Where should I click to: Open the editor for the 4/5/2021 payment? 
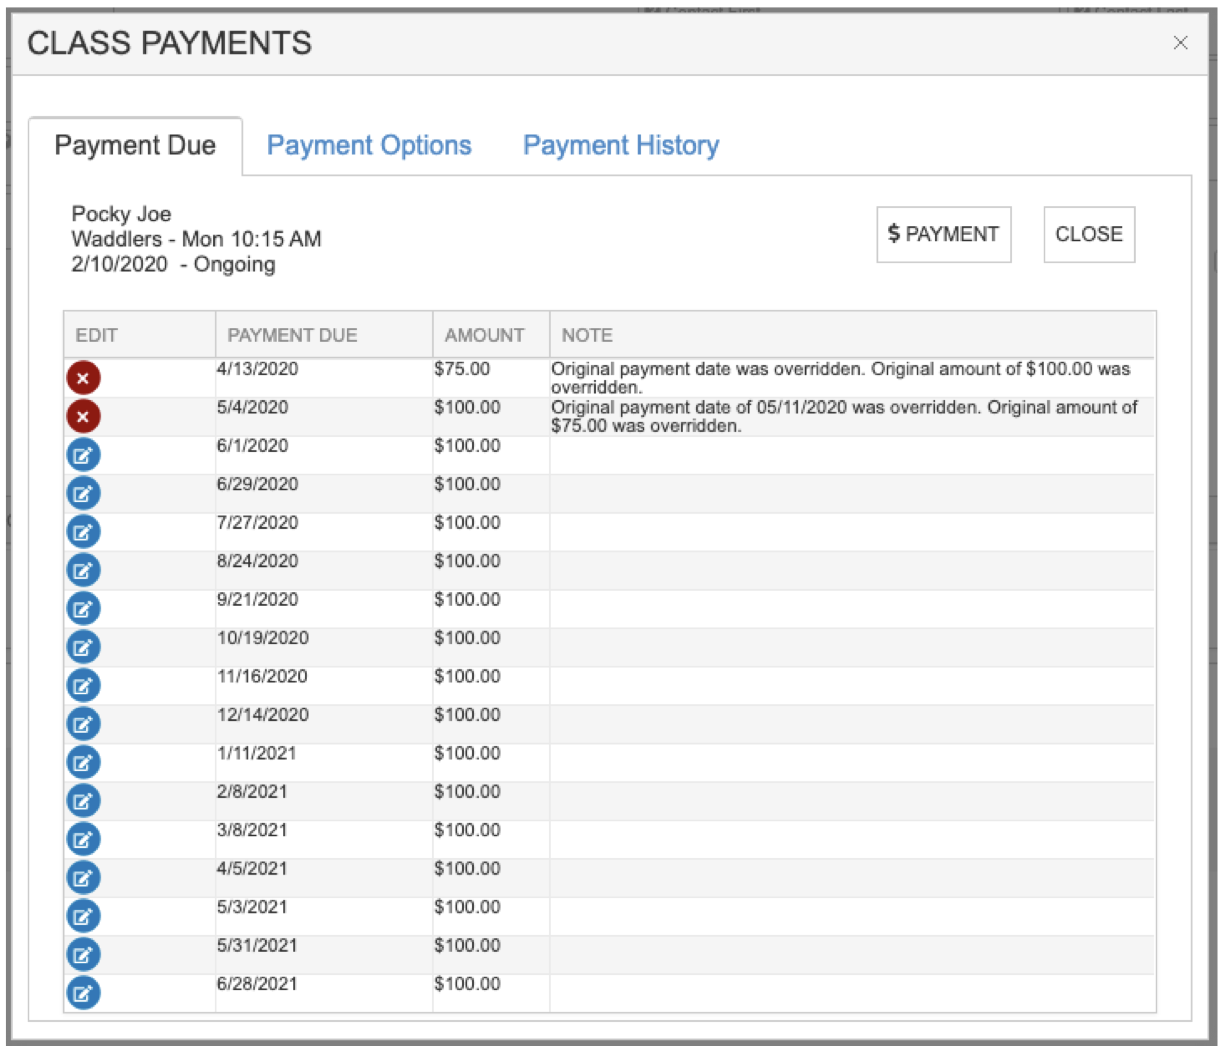(x=83, y=878)
